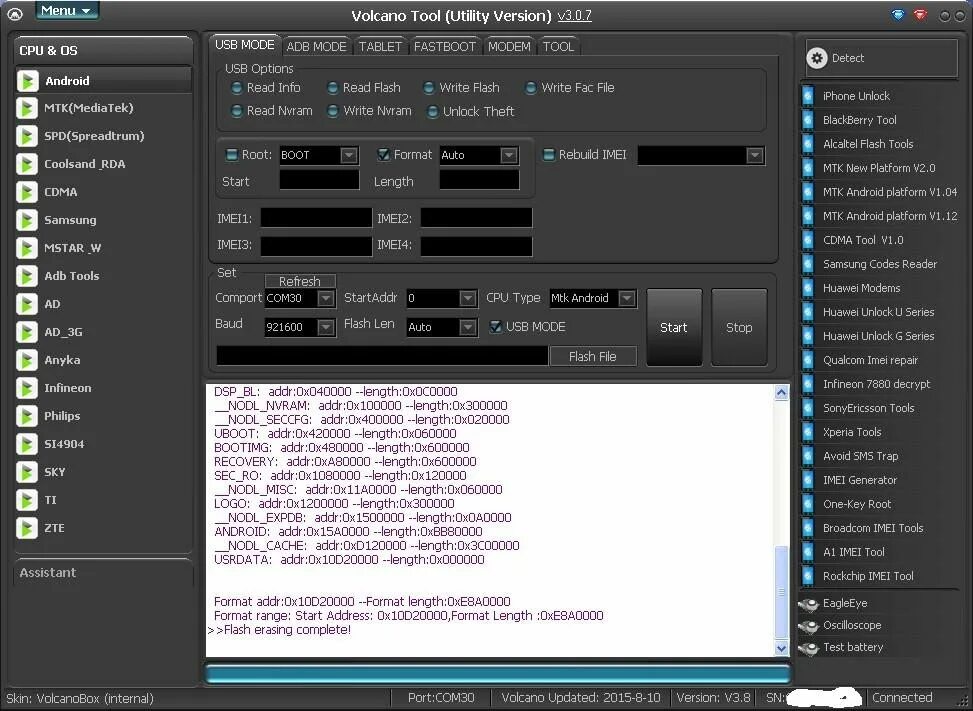
Task: Click the green arrow icon beside Philips
Action: tap(27, 416)
